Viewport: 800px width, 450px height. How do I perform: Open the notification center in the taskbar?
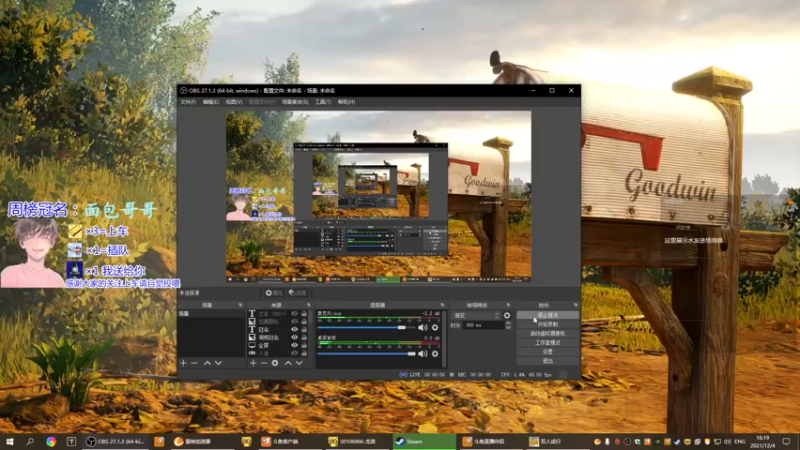[x=786, y=441]
